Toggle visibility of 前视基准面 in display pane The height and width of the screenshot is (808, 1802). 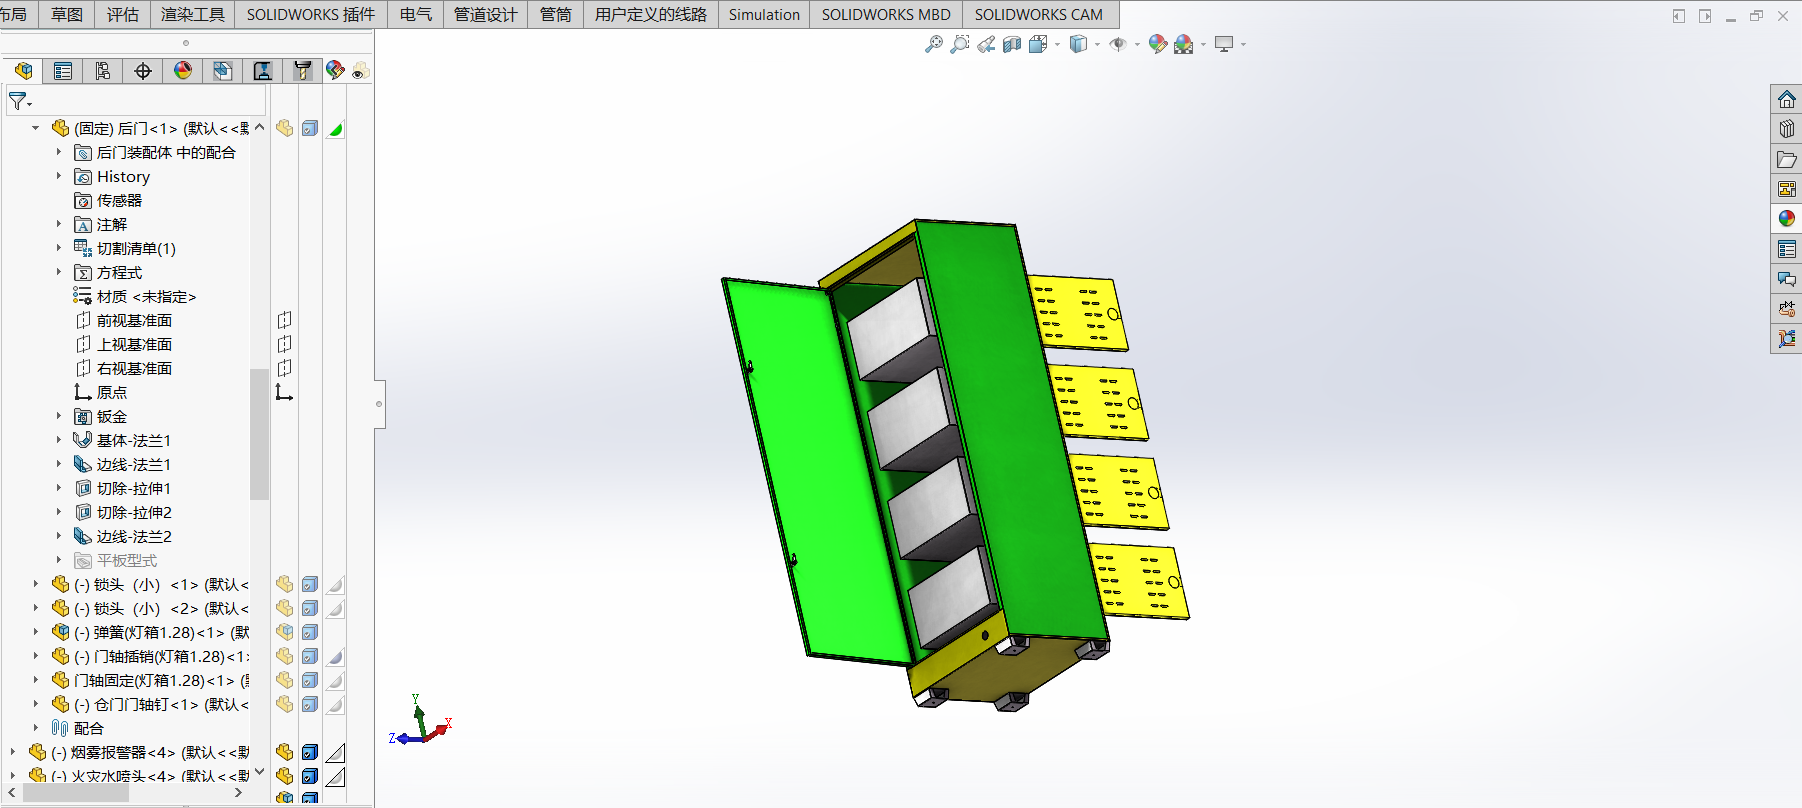coord(285,320)
